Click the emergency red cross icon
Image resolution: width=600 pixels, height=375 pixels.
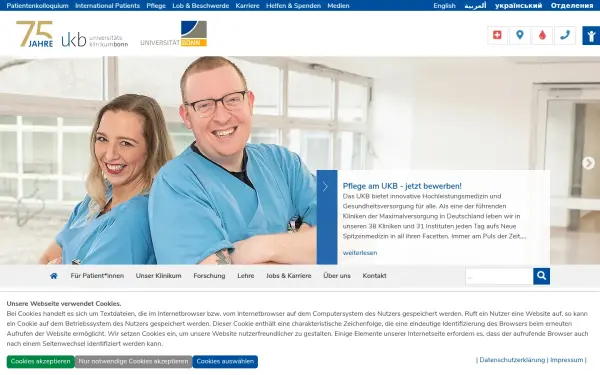(x=497, y=35)
